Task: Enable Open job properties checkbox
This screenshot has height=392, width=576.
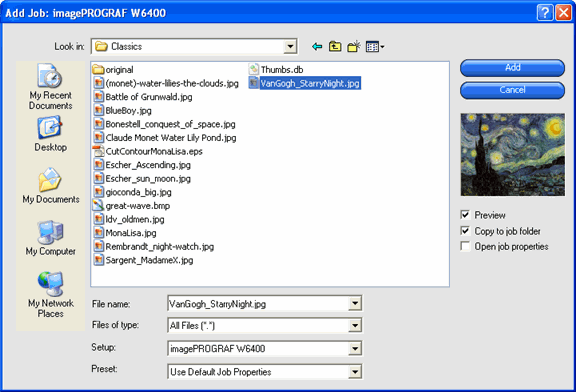Action: [x=465, y=246]
